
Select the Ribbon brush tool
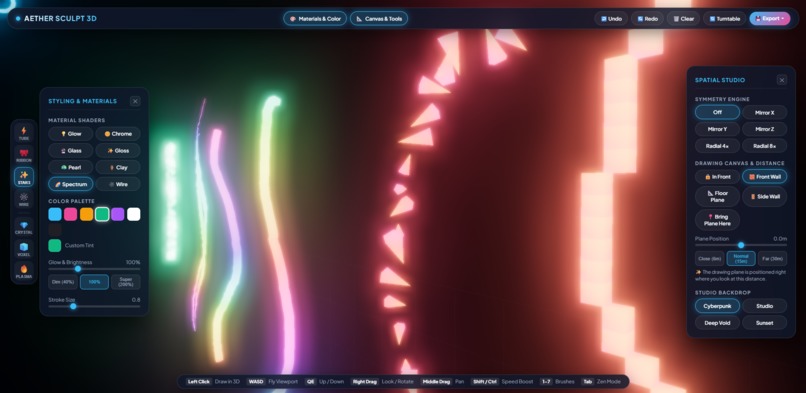(24, 155)
